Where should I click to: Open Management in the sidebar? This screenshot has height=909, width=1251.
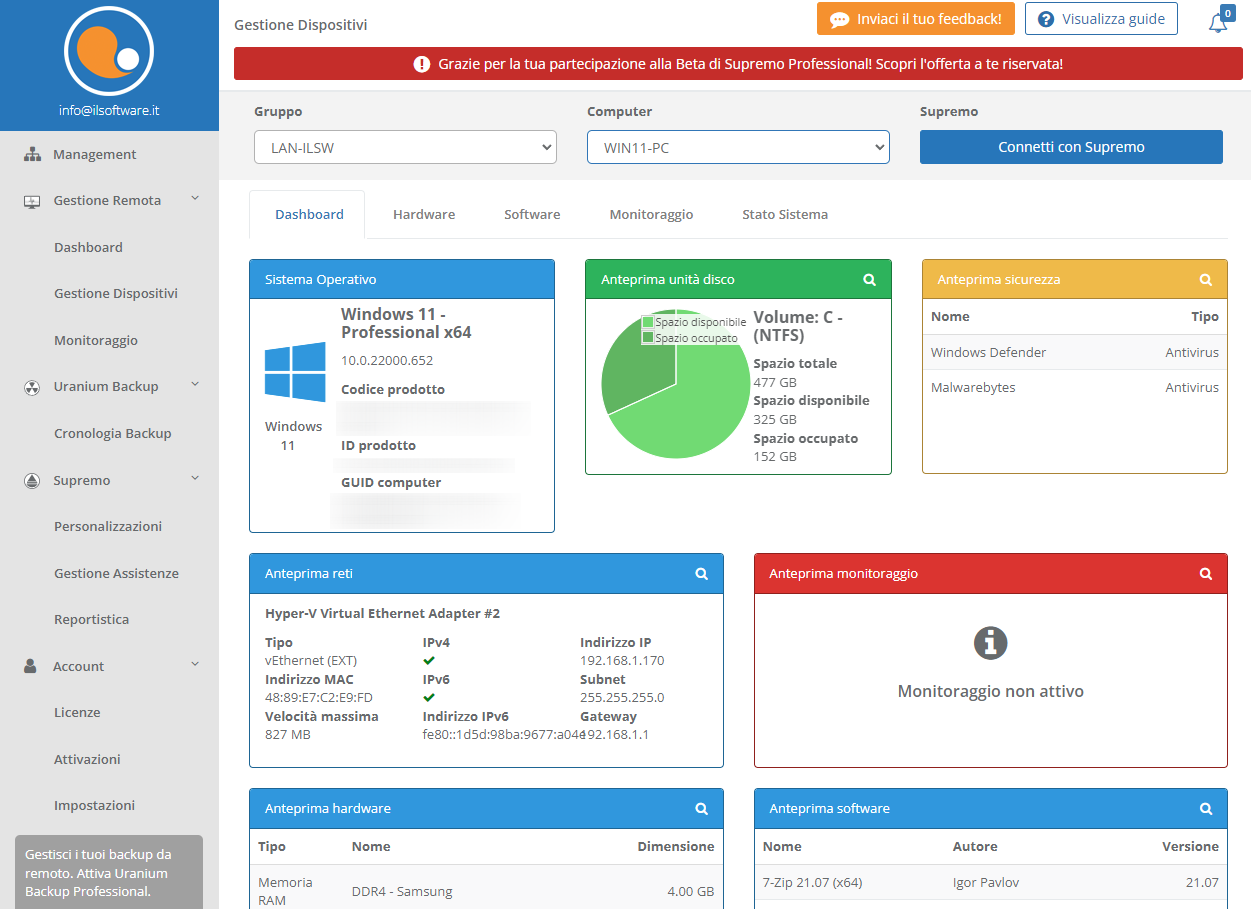[95, 155]
